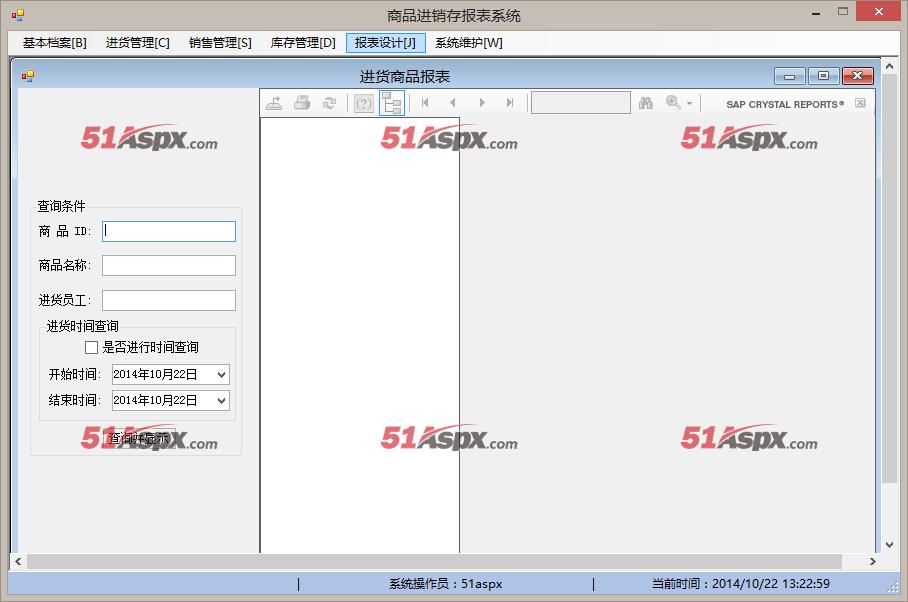
Task: Open the 进货管理[C] menu
Action: (x=137, y=43)
